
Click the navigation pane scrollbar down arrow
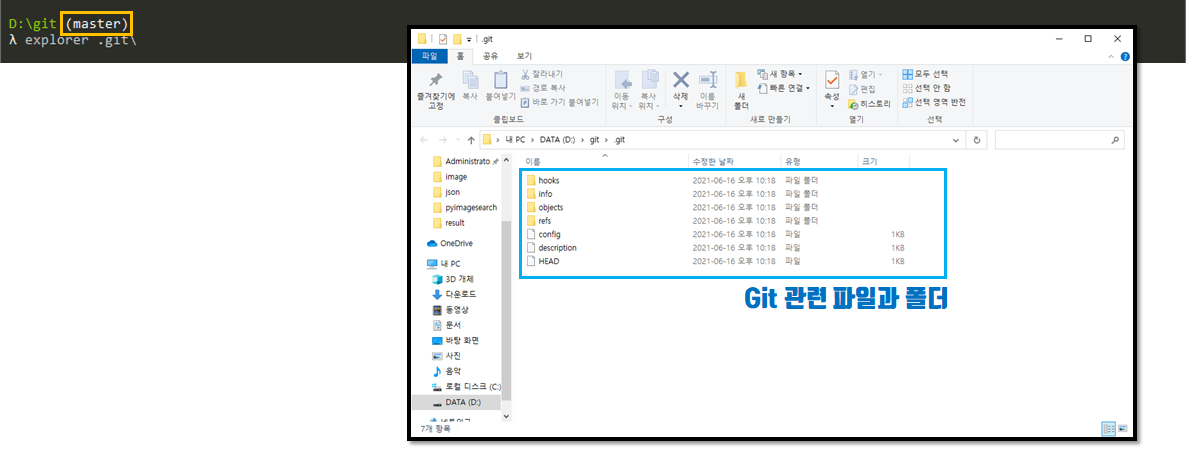click(x=507, y=417)
